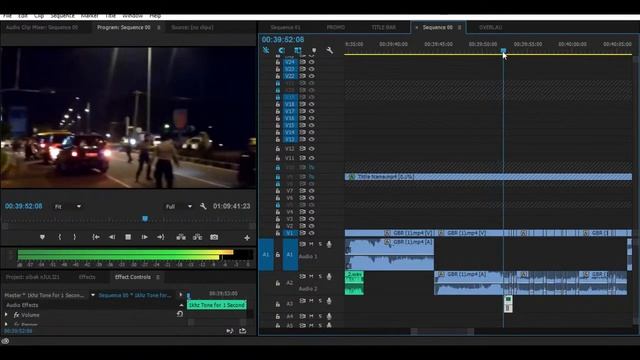640x360 pixels.
Task: Go to Out point in Program monitor
Action: [160, 237]
